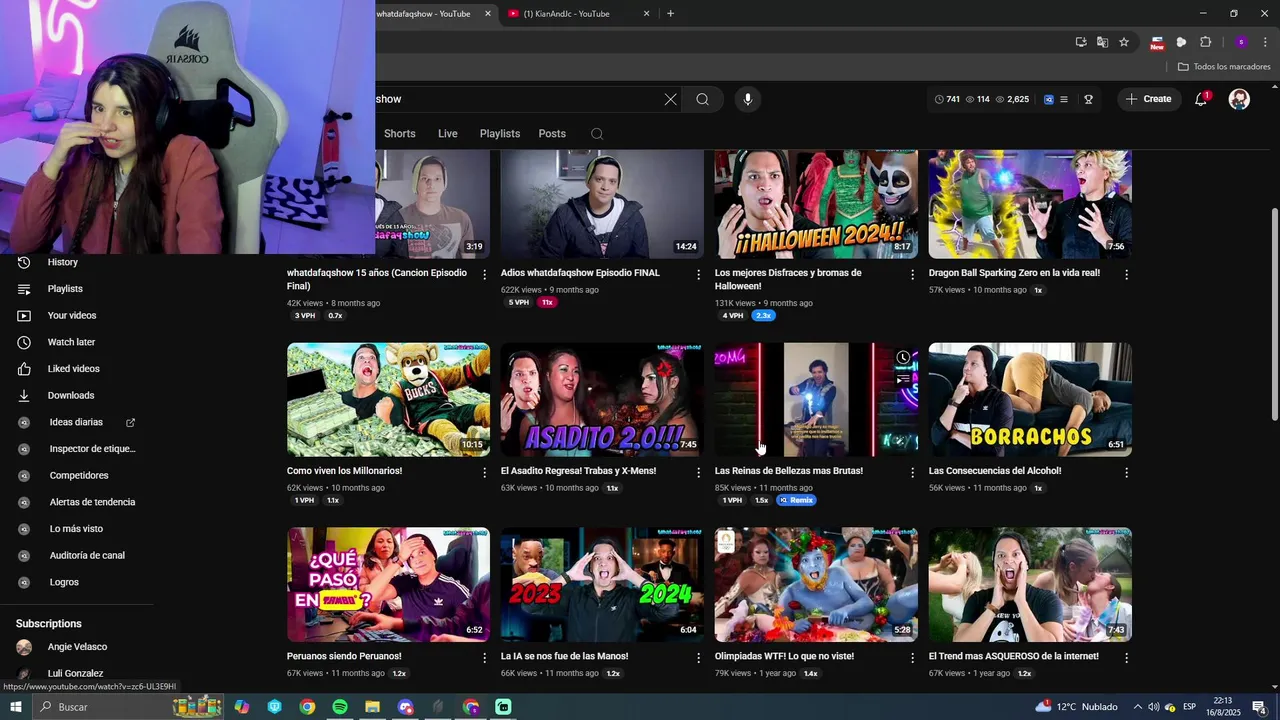Open File Explorer from the taskbar
The image size is (1280, 720).
372,707
